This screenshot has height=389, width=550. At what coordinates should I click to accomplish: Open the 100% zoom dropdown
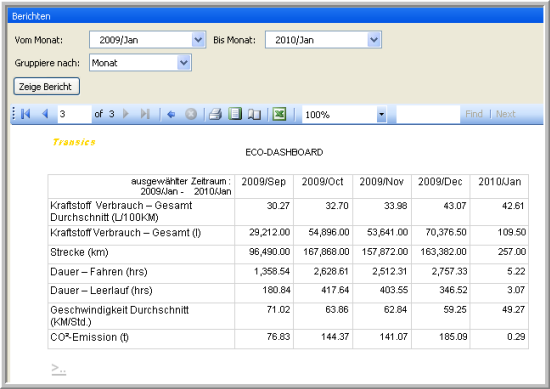(381, 114)
